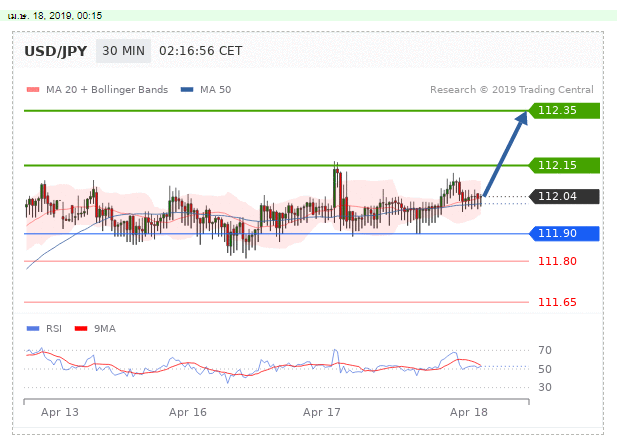The height and width of the screenshot is (444, 617).
Task: Click the green 112.35 target price tag
Action: click(565, 111)
